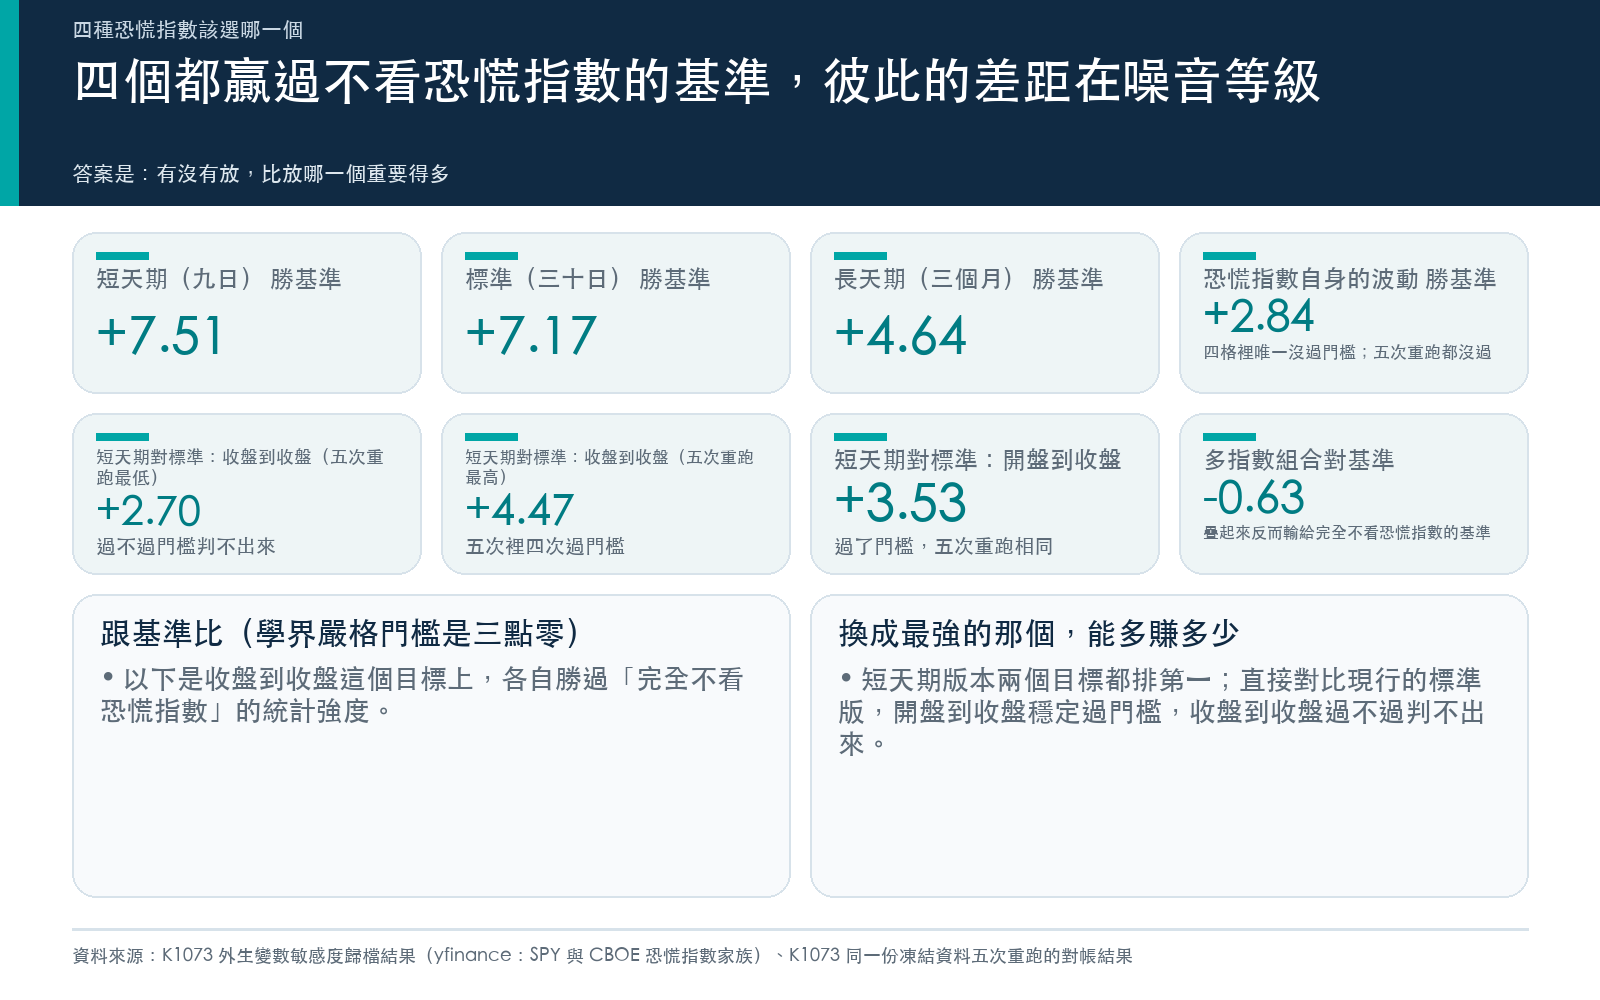
Task: Click the value +7.17
Action: [531, 335]
